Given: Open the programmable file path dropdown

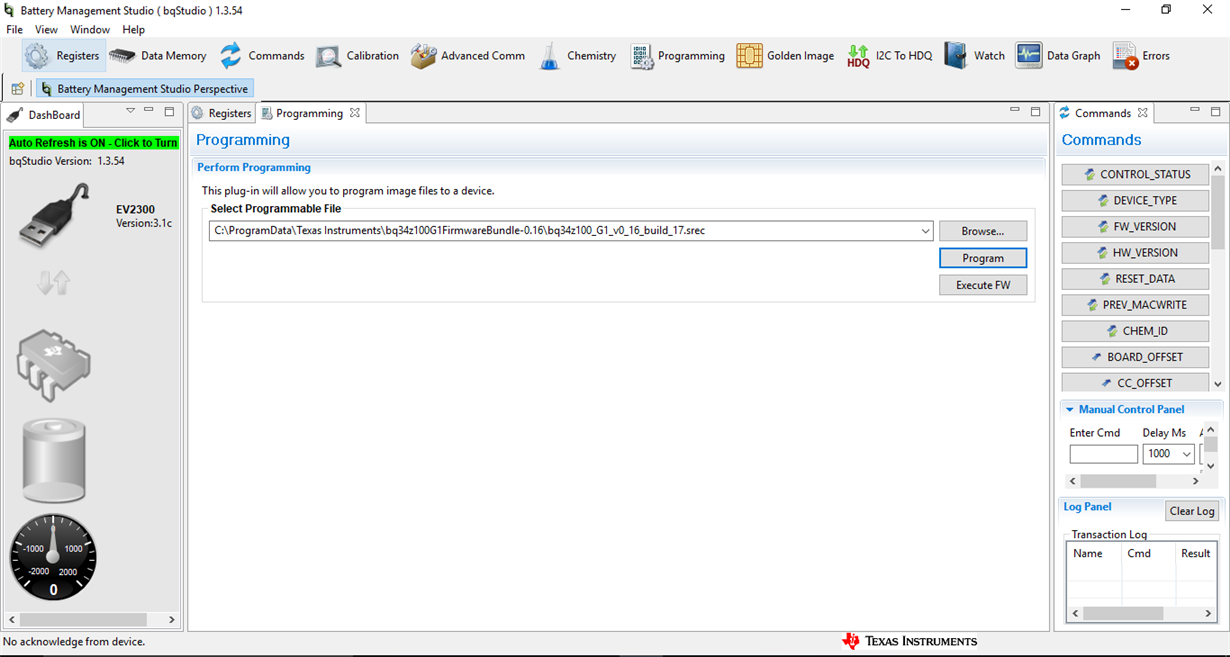Looking at the screenshot, I should tap(925, 231).
